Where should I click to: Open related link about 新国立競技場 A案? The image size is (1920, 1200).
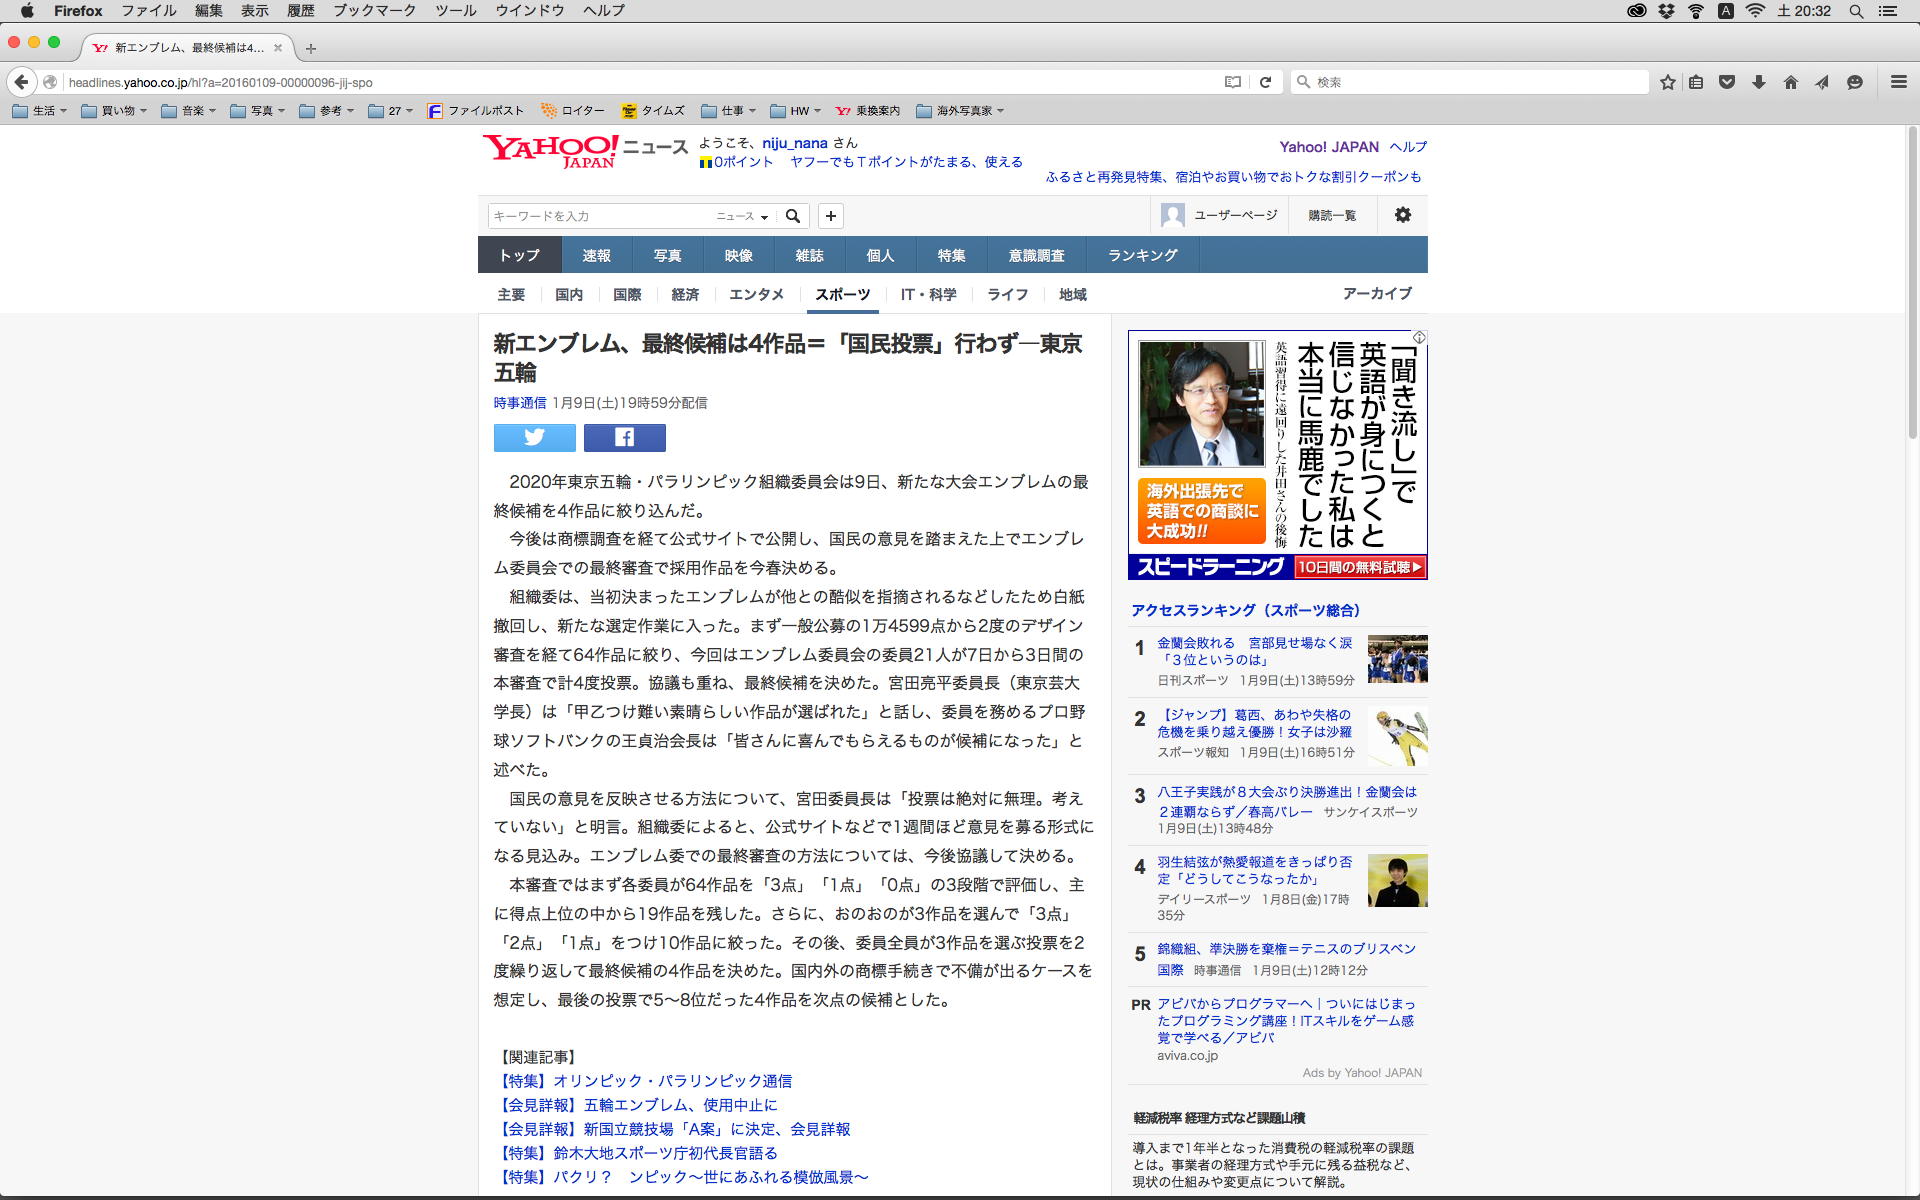(674, 1129)
